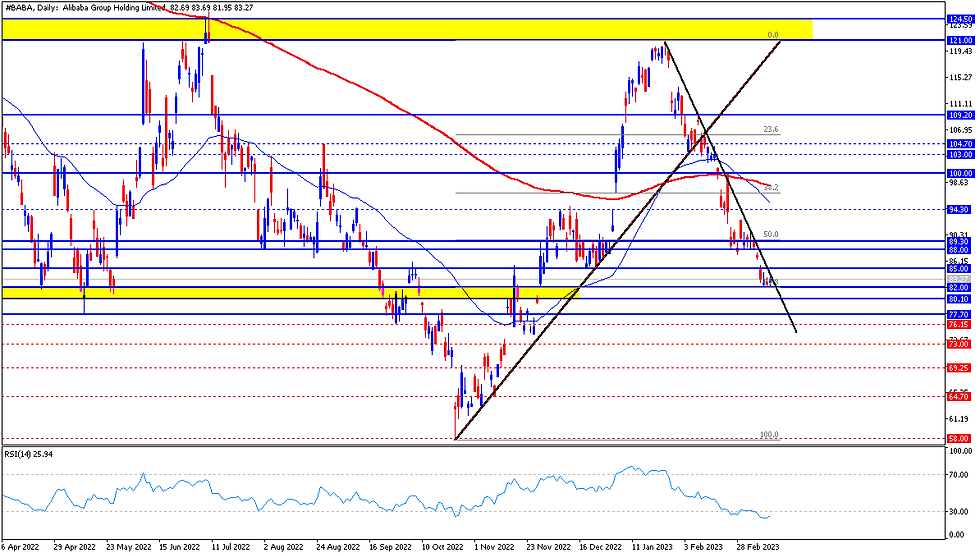Click the 98.63 price axis value

959,182
